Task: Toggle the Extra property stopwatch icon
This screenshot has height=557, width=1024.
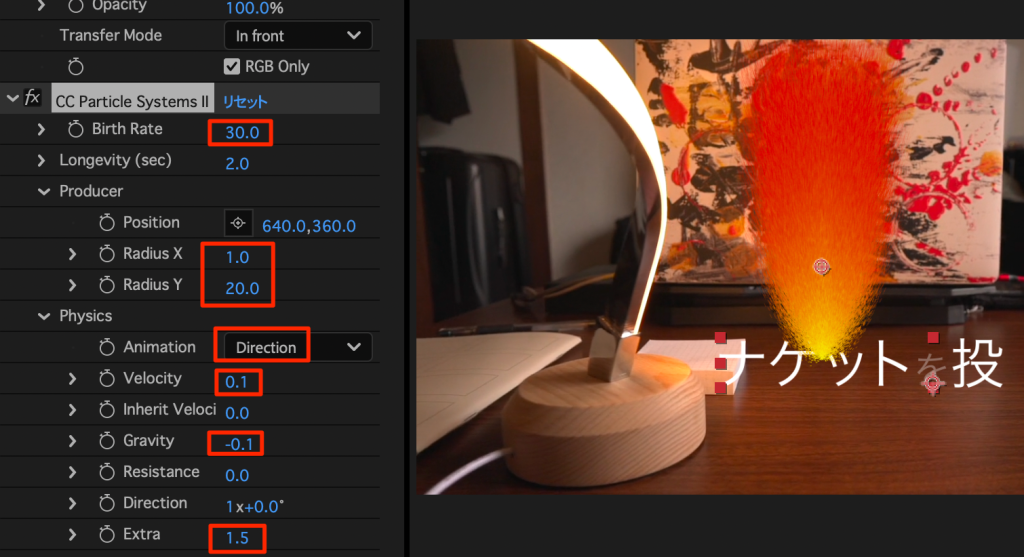Action: (107, 535)
